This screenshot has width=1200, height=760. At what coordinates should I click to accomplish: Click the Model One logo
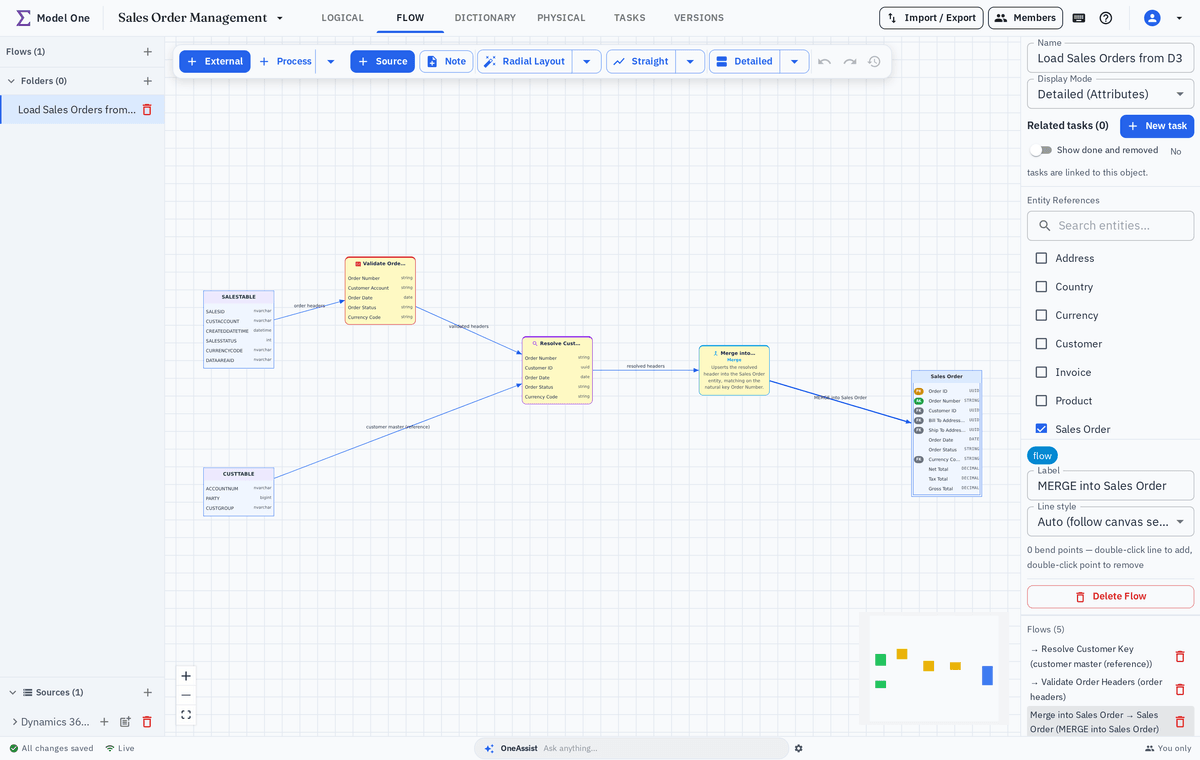(52, 18)
